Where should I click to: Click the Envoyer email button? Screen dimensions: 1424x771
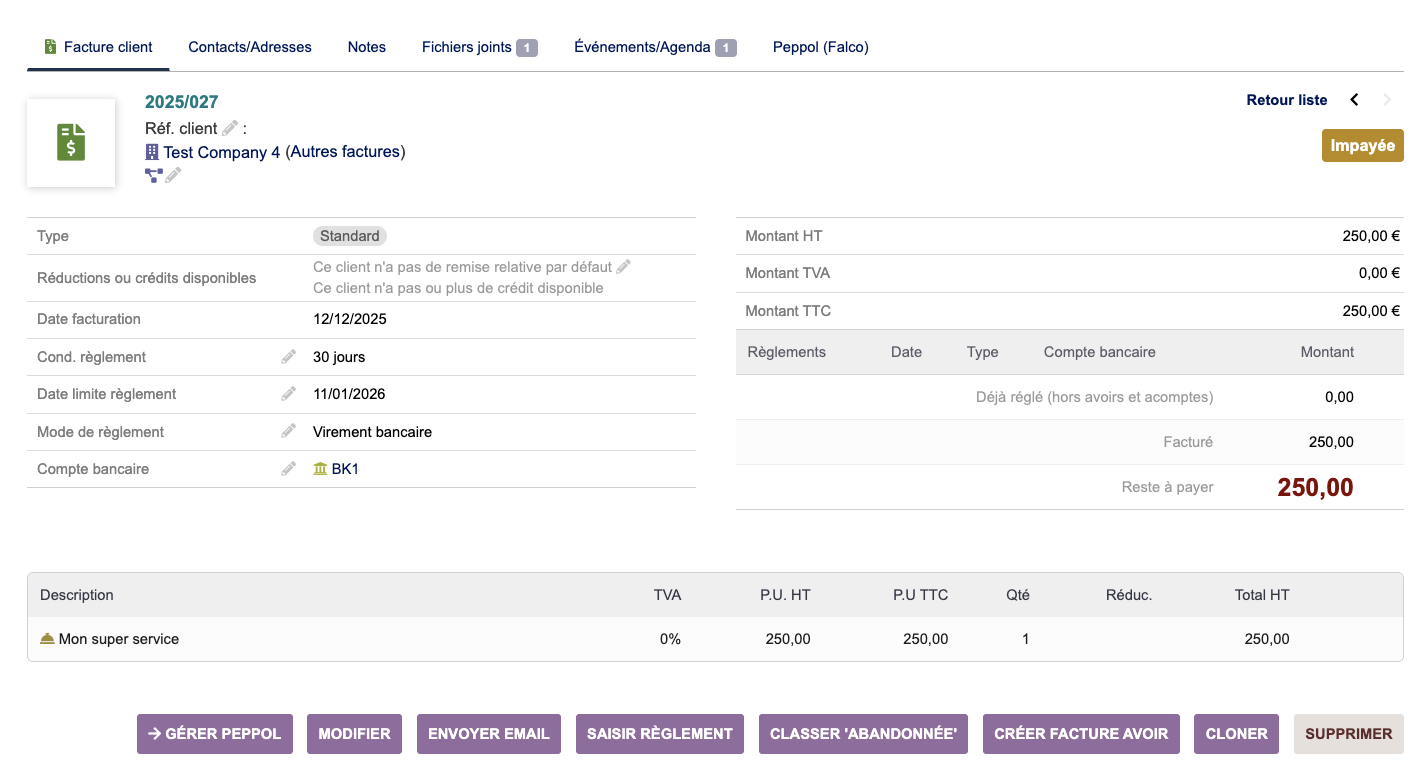point(489,734)
